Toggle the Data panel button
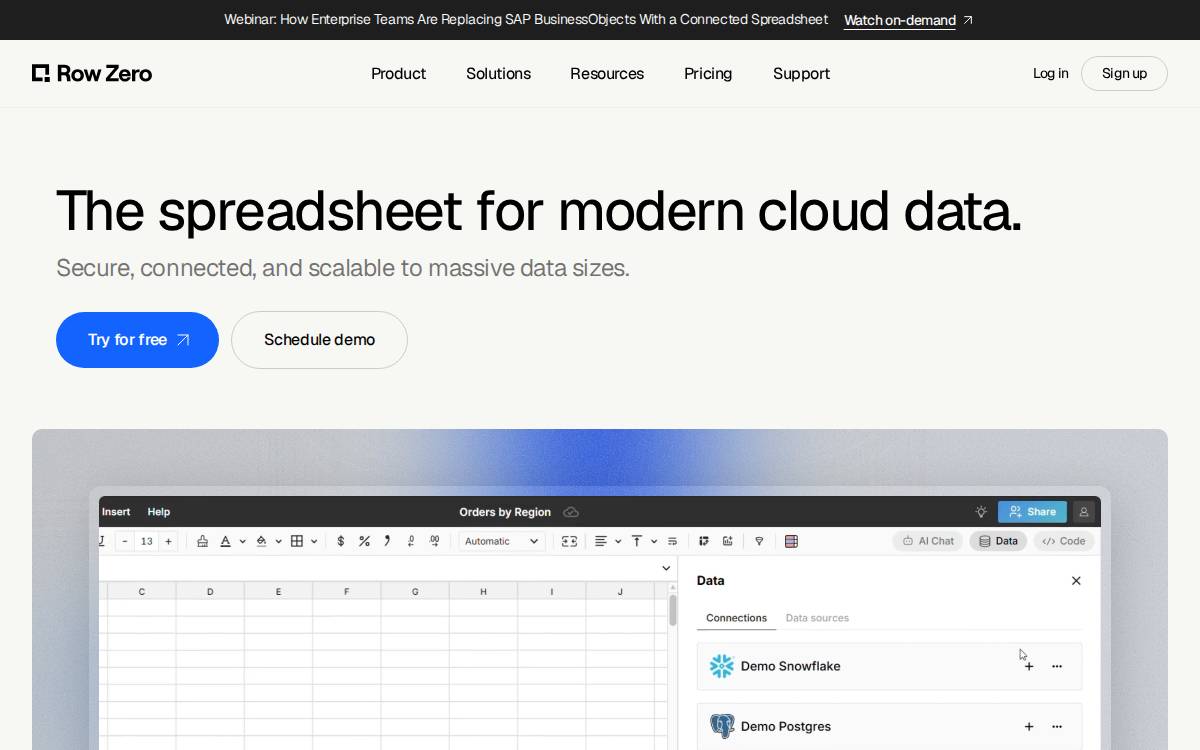This screenshot has width=1200, height=750. [998, 541]
